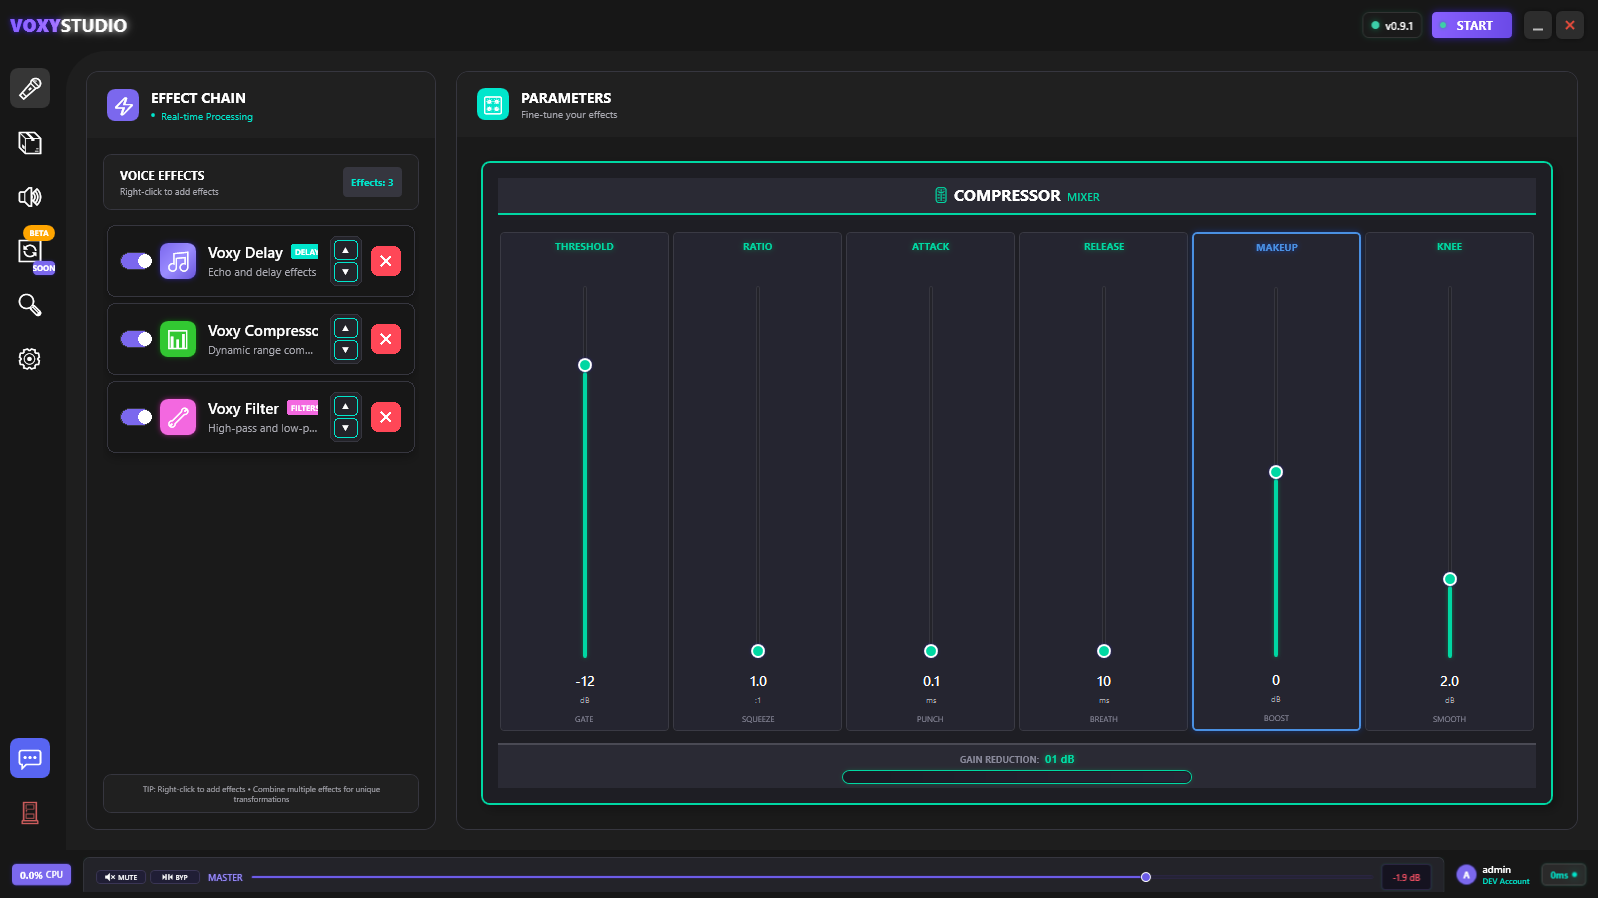Click the Threshold slider handle
Image resolution: width=1598 pixels, height=898 pixels.
pos(585,365)
